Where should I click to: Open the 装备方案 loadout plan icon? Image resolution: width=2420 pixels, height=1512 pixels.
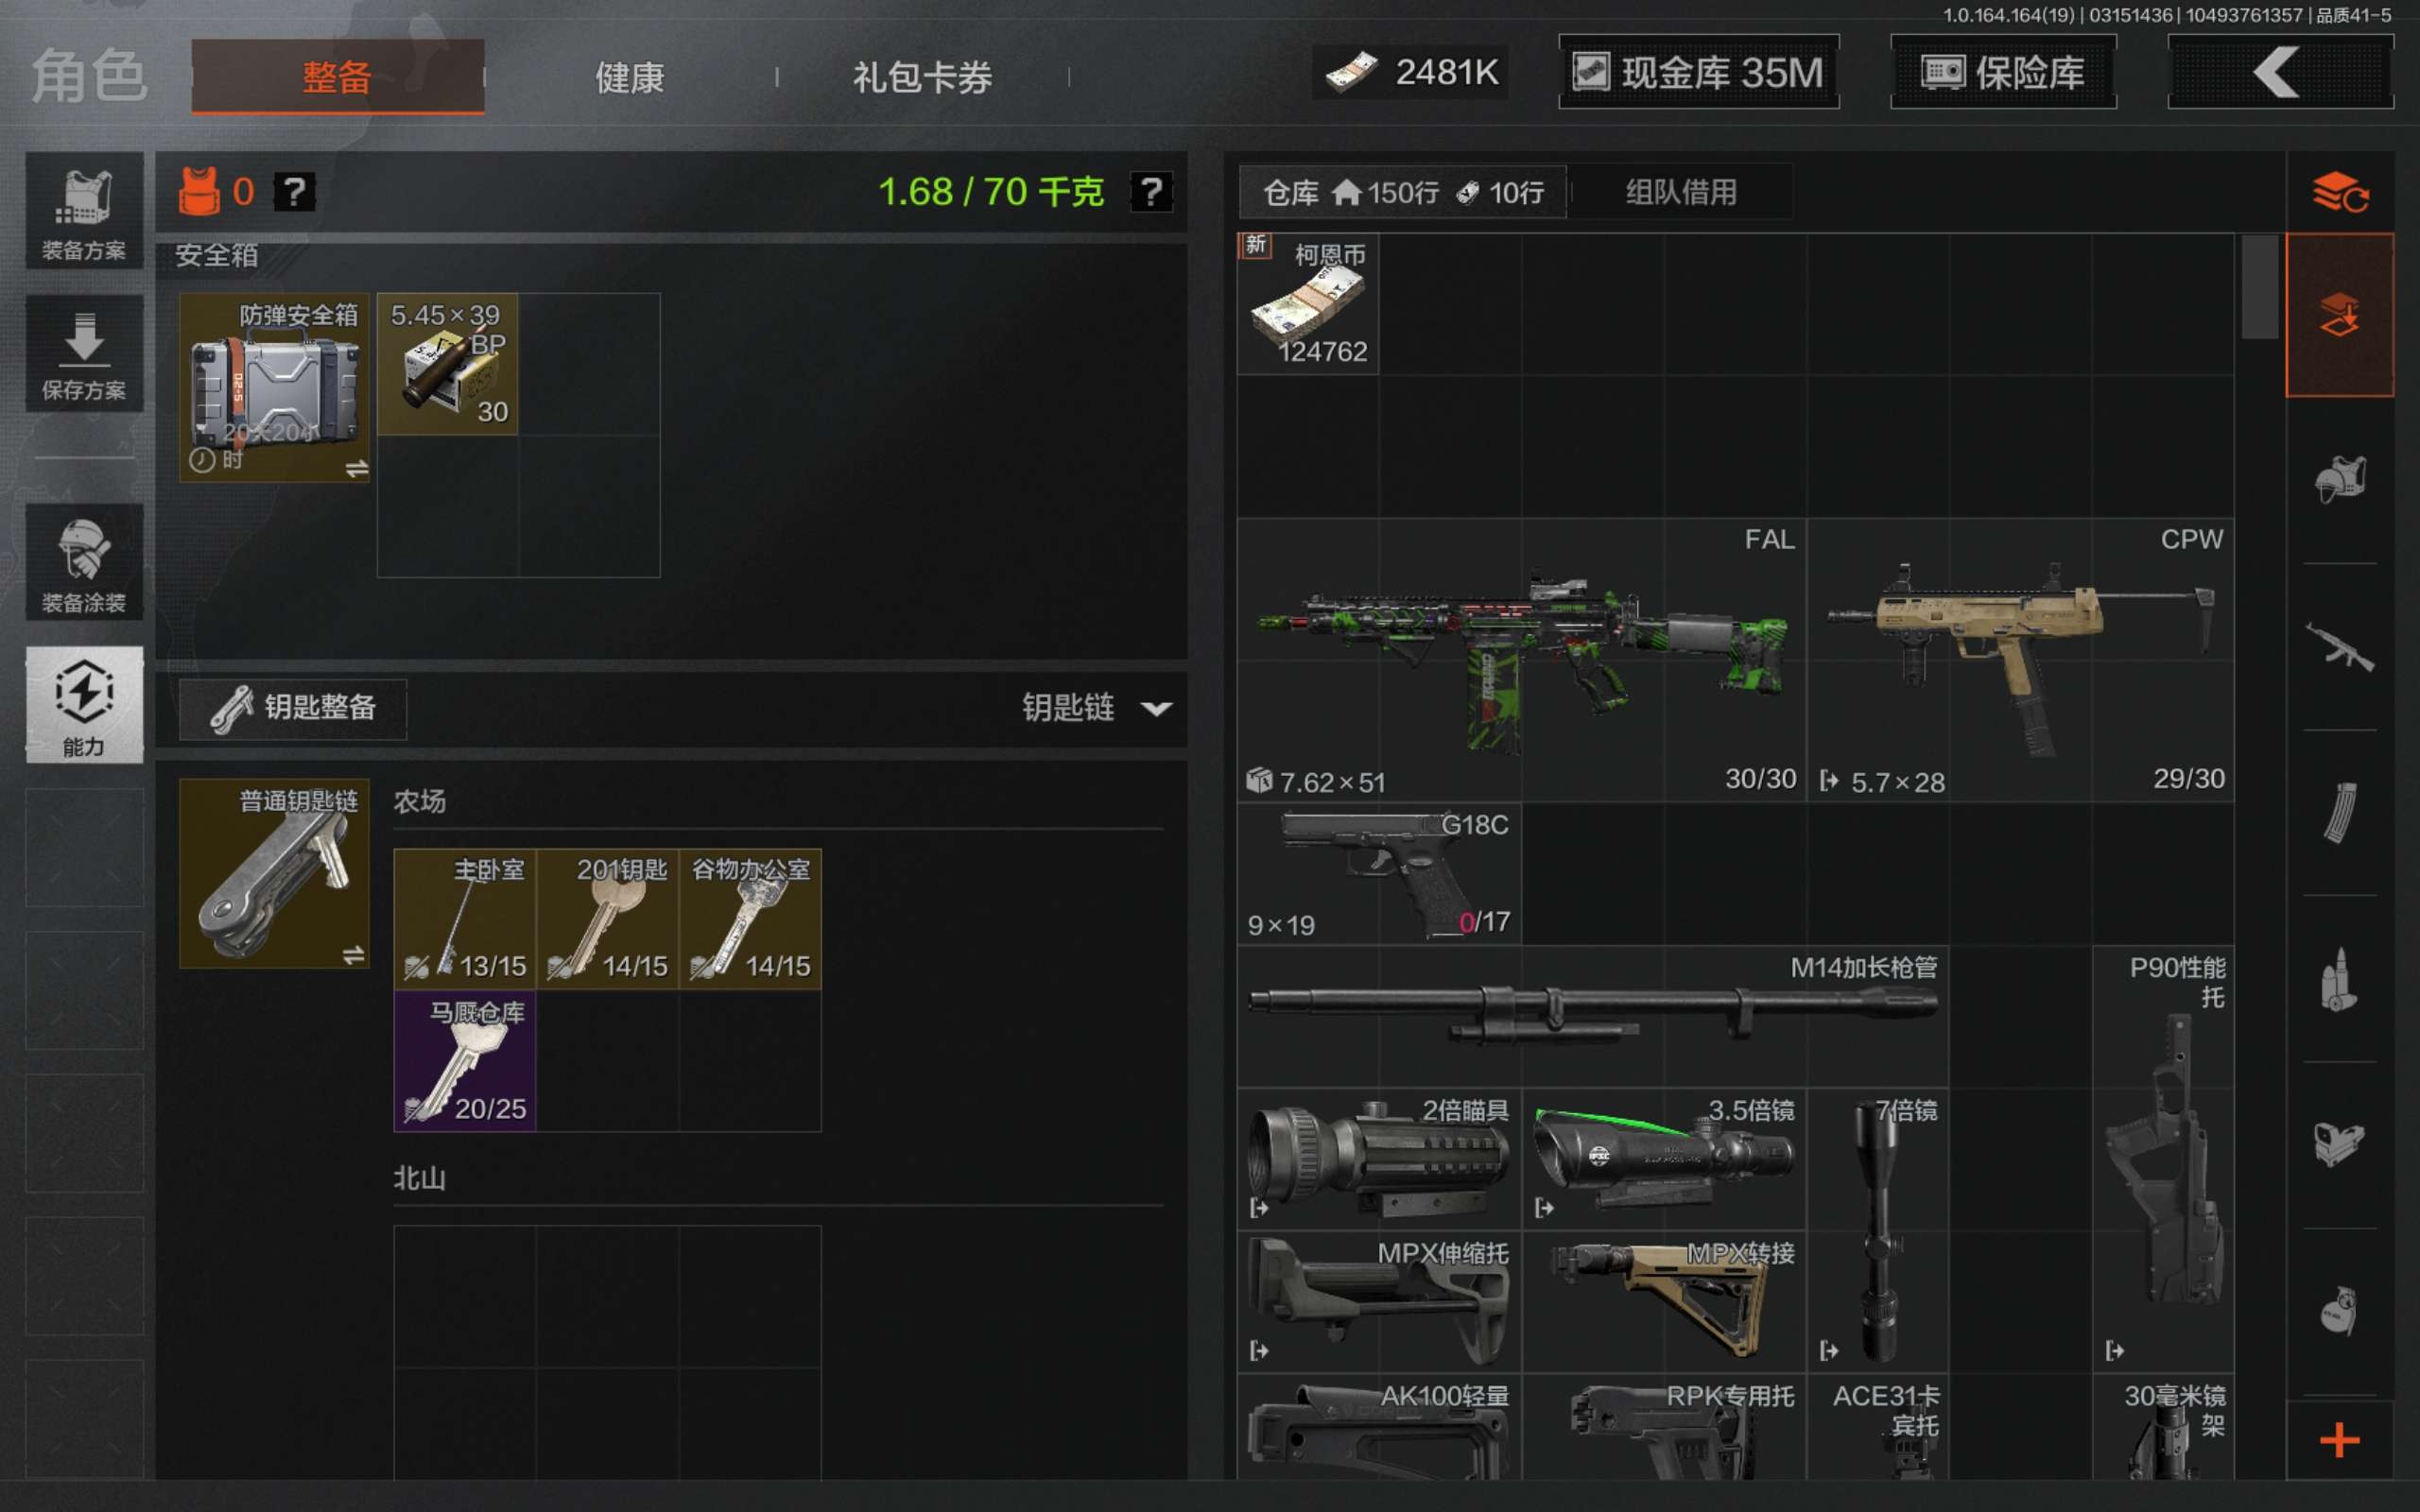[84, 211]
